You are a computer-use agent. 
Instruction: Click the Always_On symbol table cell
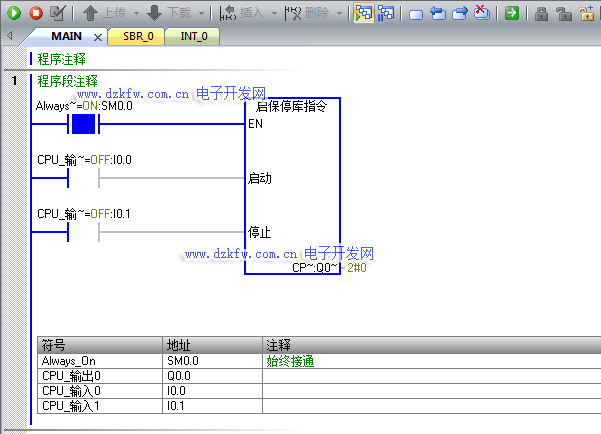click(99, 361)
